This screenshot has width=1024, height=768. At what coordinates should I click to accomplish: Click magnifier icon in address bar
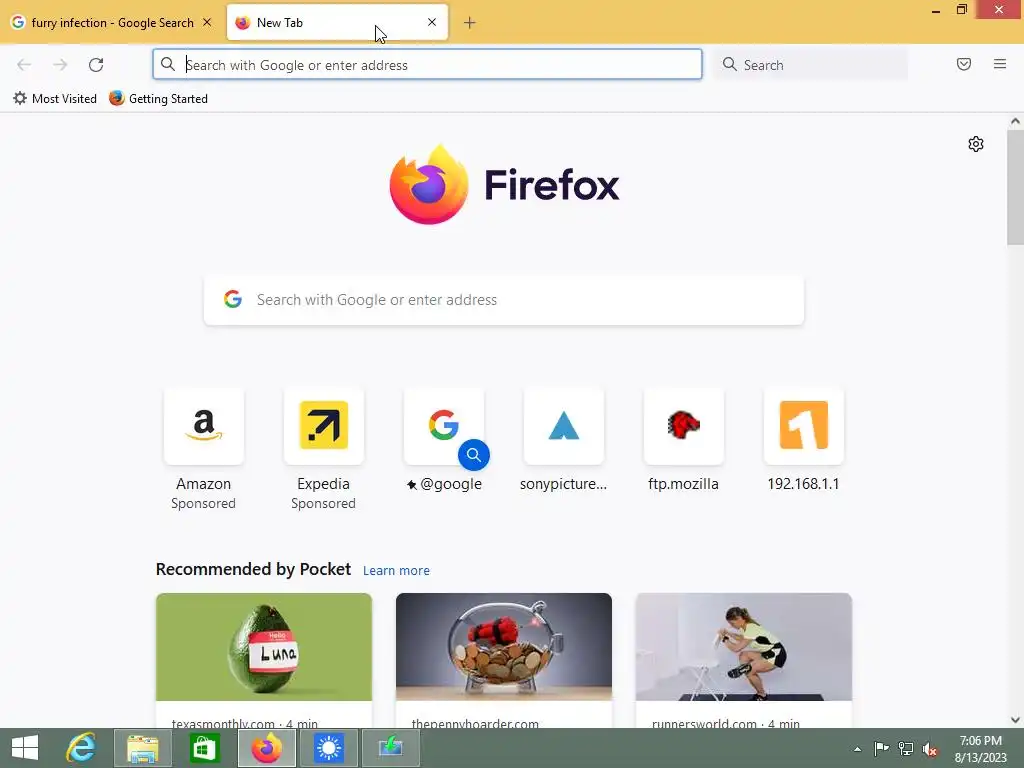click(x=168, y=64)
